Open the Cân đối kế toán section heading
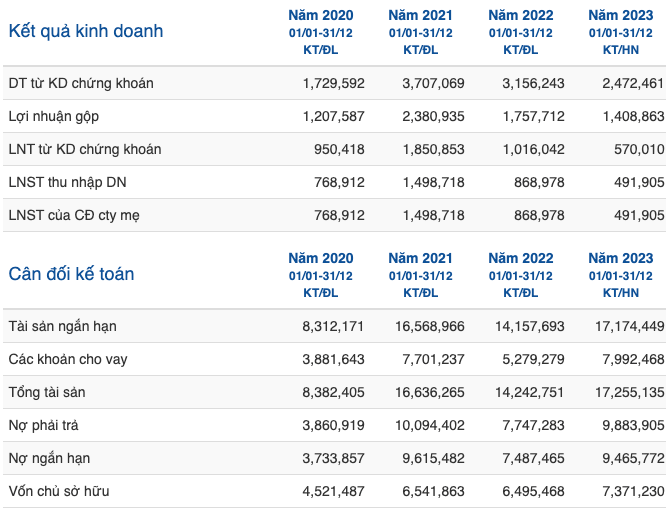 click(x=71, y=274)
